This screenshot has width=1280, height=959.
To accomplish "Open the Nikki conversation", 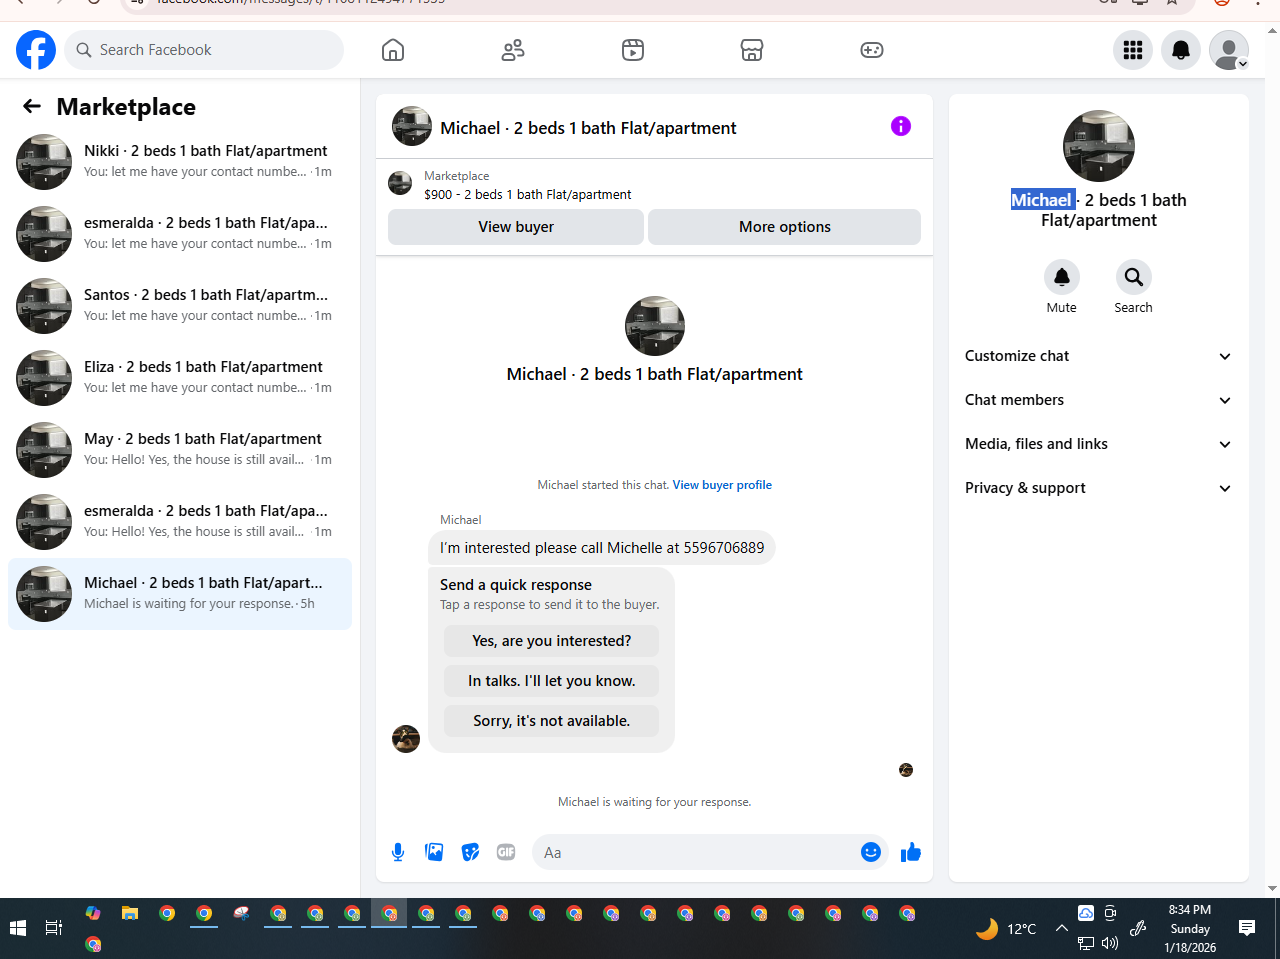I will point(180,162).
